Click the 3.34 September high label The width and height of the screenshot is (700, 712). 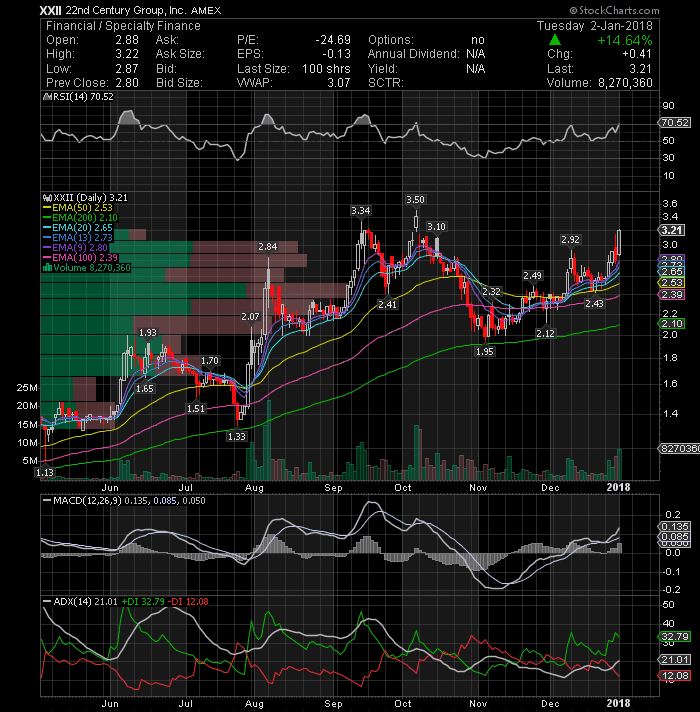click(x=360, y=211)
